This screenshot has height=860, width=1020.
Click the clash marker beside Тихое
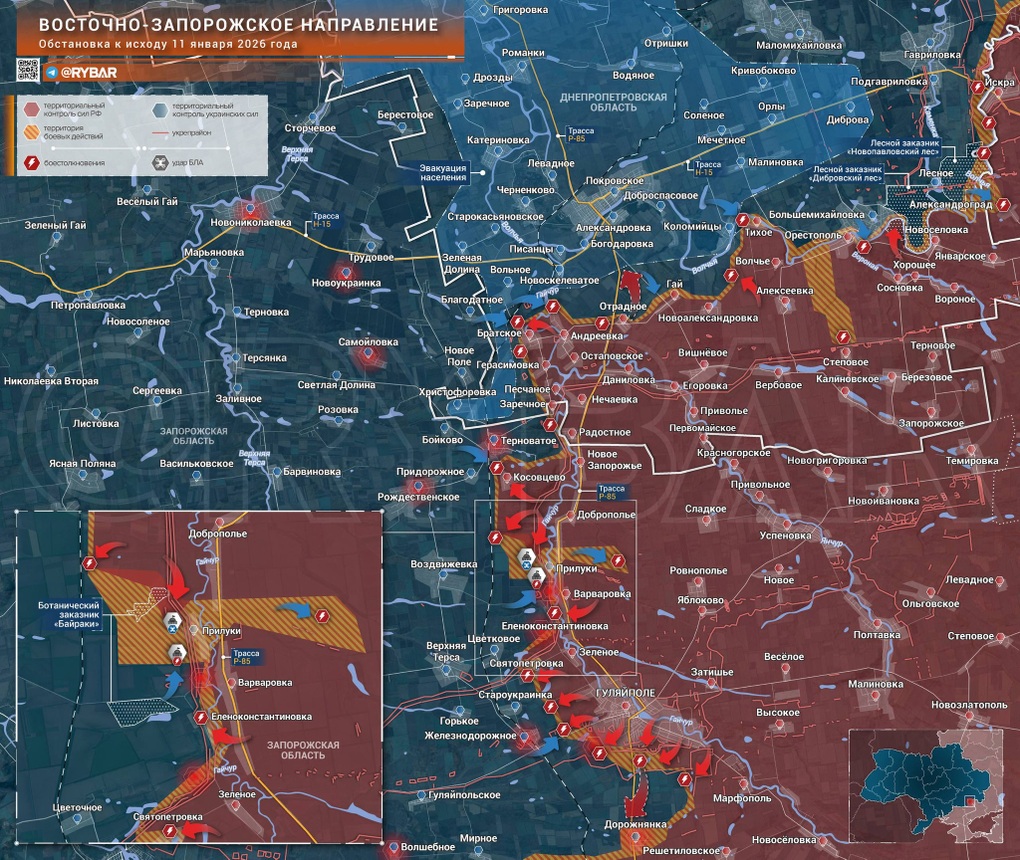click(x=742, y=220)
